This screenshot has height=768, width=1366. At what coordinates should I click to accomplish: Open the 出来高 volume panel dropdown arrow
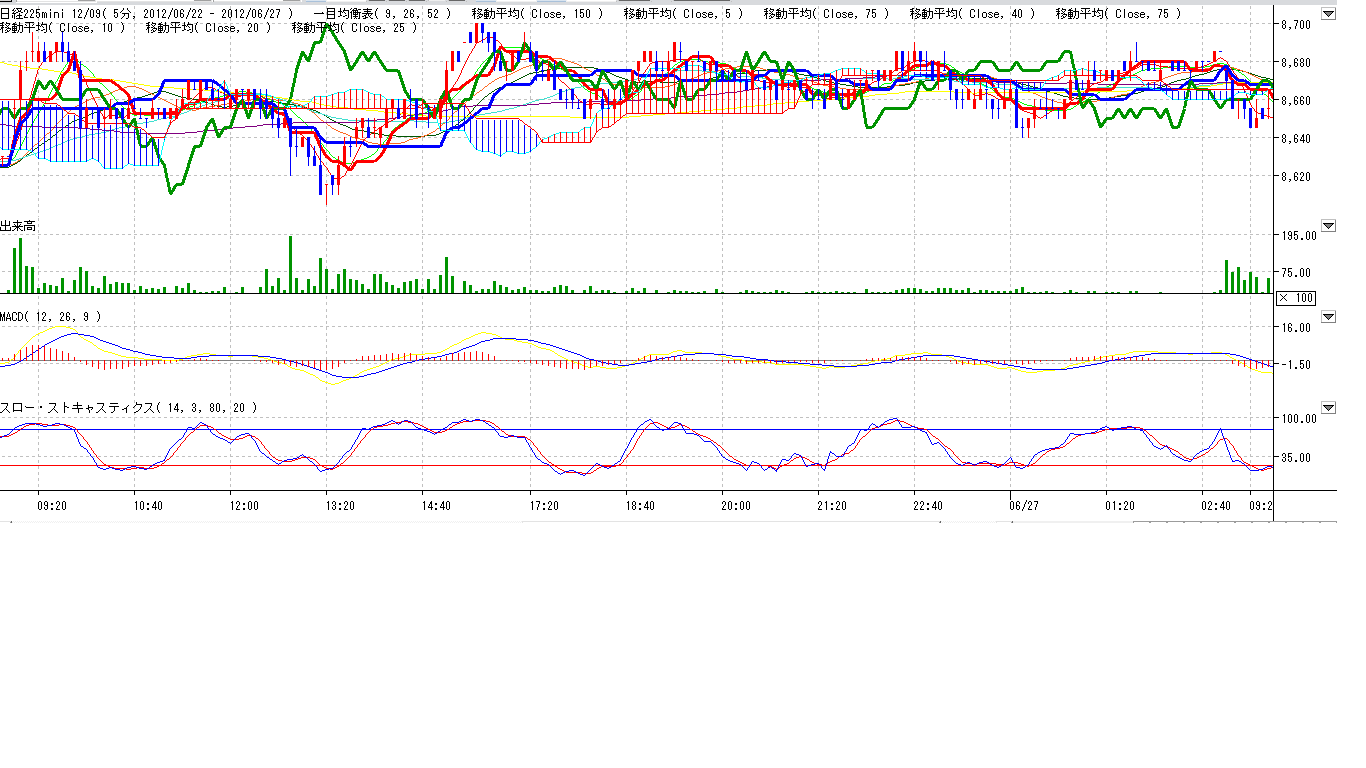click(1328, 226)
